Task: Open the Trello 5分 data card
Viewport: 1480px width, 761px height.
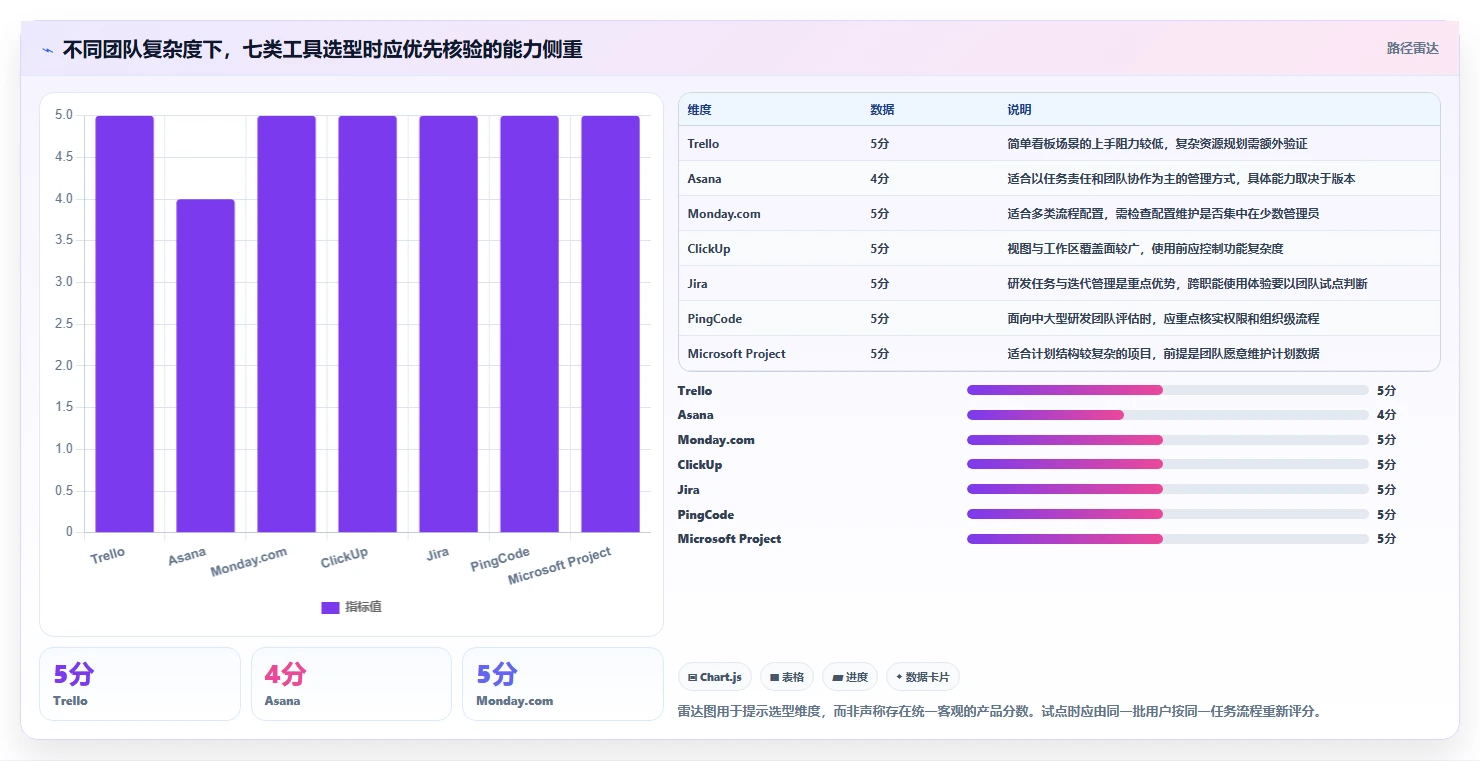Action: coord(140,684)
